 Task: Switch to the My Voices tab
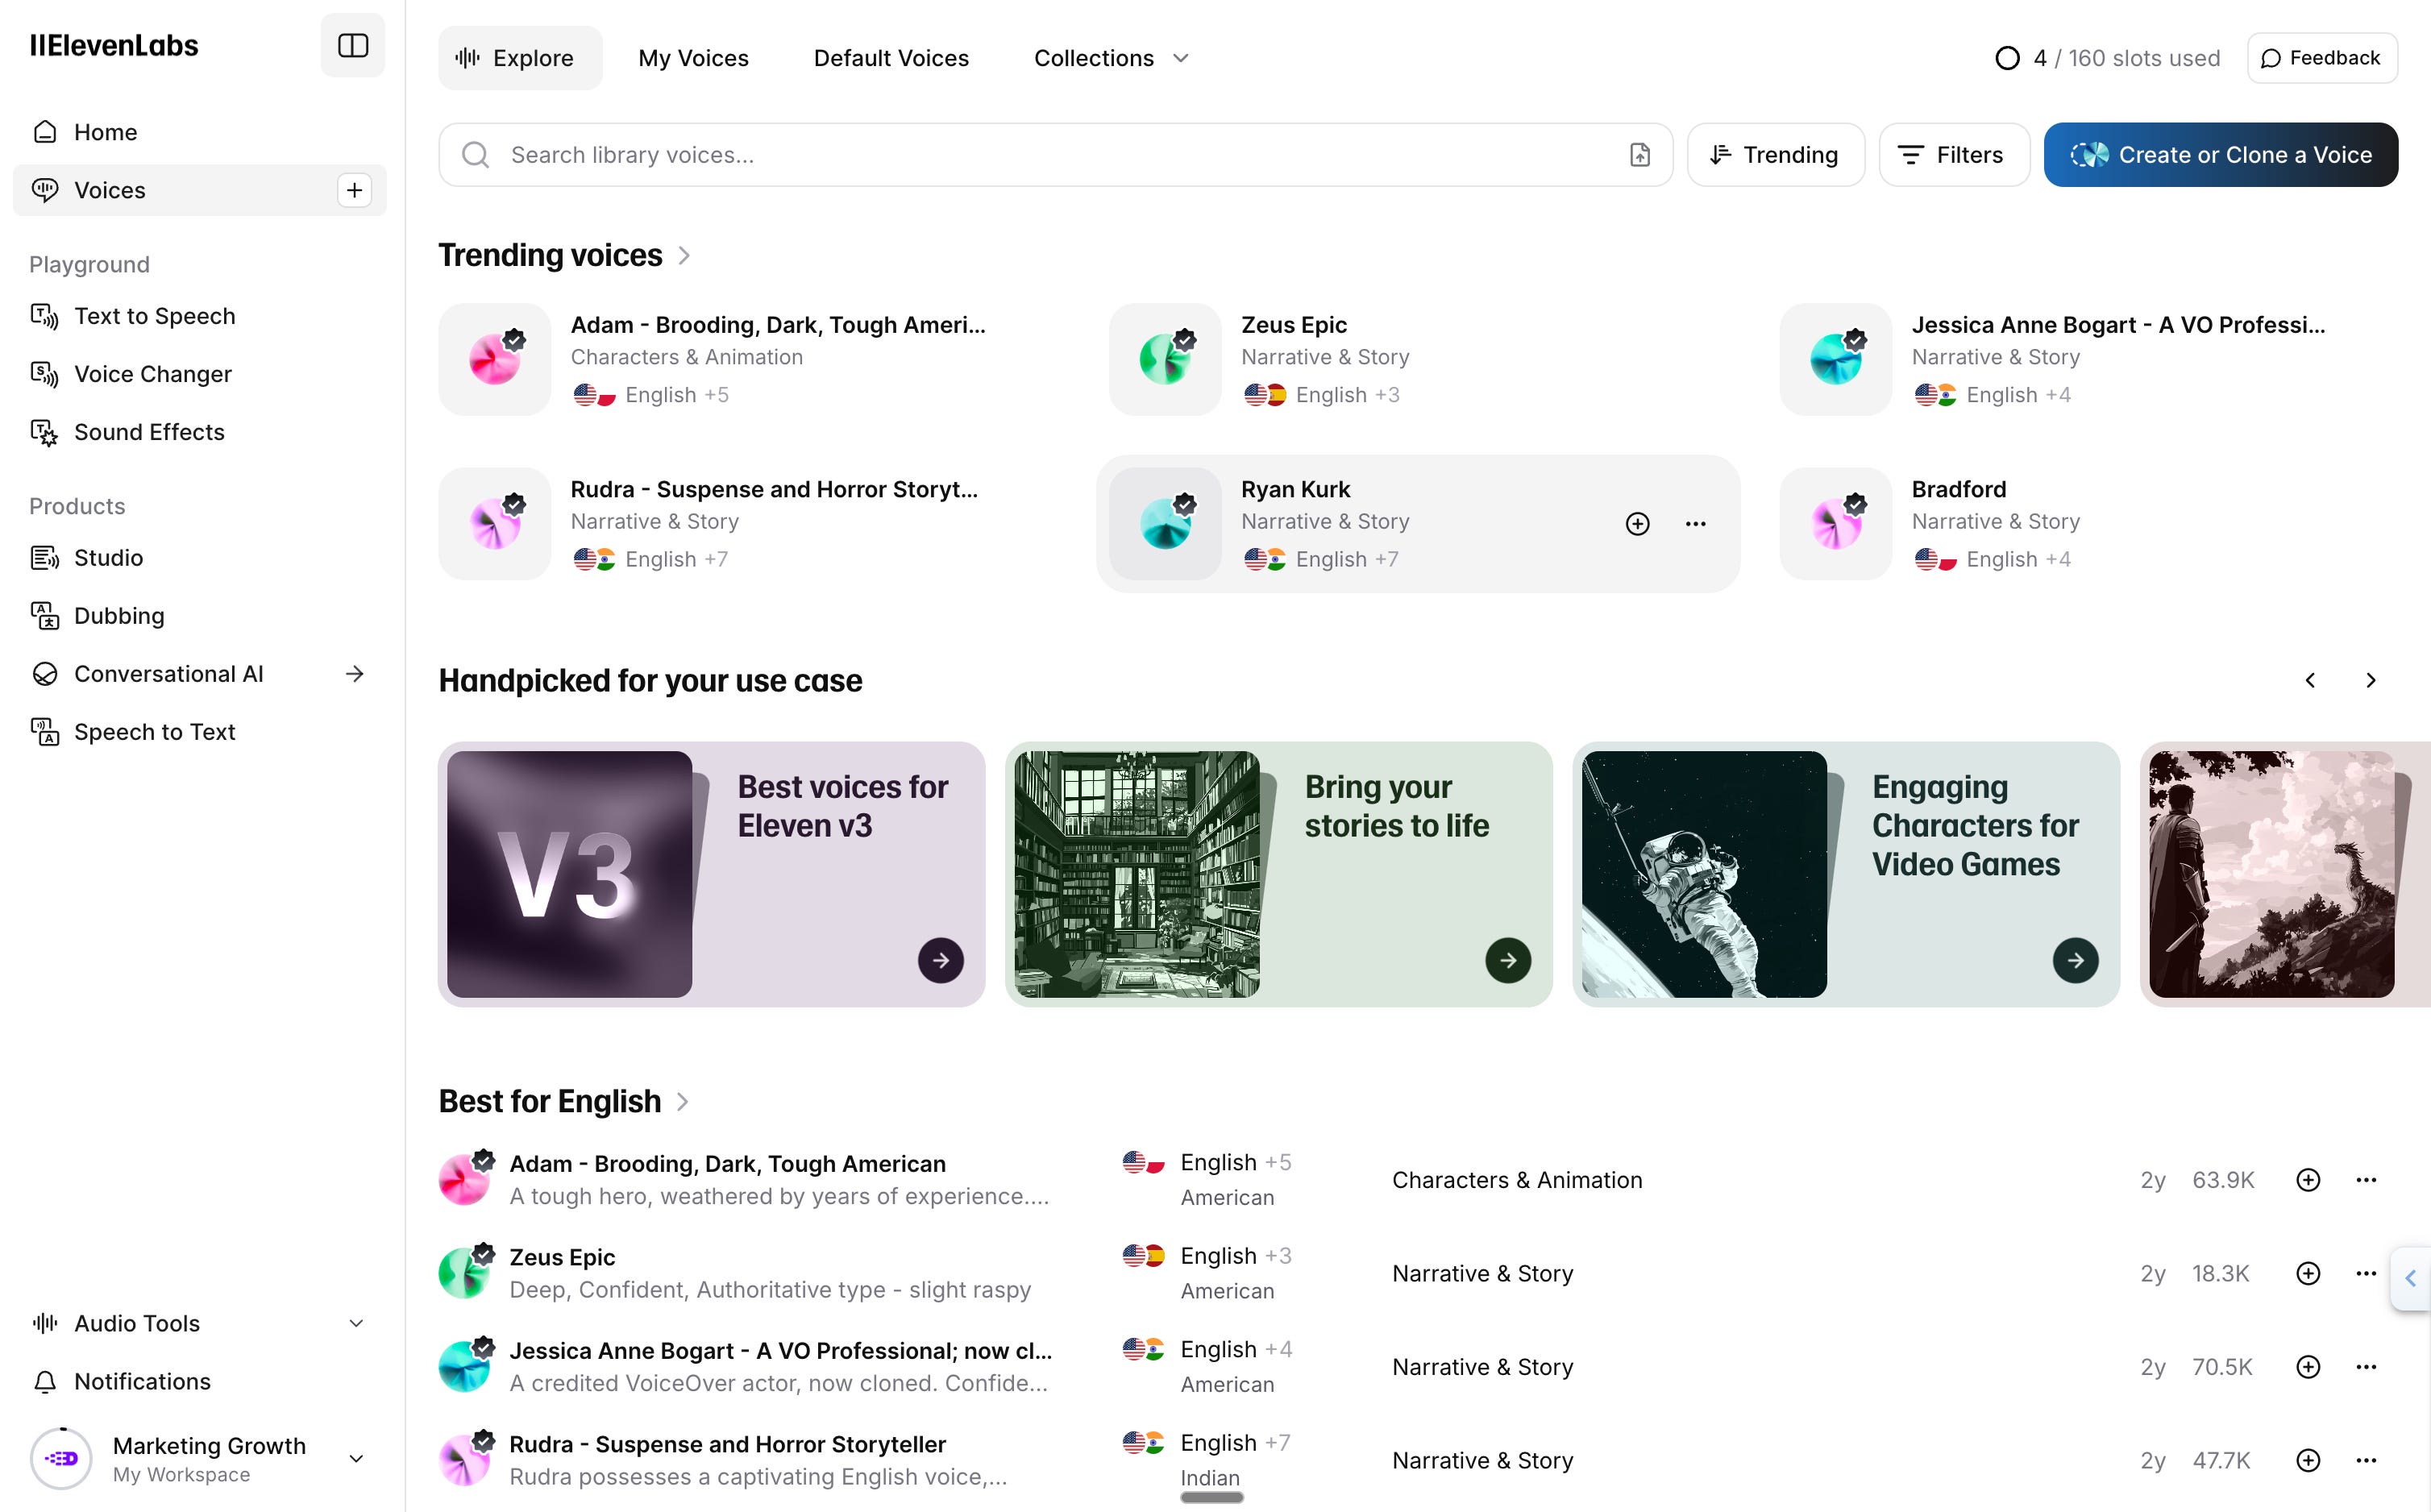[693, 58]
